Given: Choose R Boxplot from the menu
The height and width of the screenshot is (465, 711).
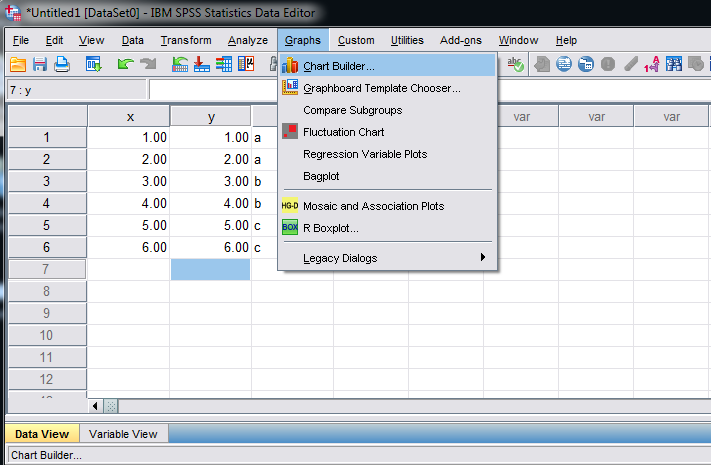Looking at the screenshot, I should pyautogui.click(x=338, y=228).
